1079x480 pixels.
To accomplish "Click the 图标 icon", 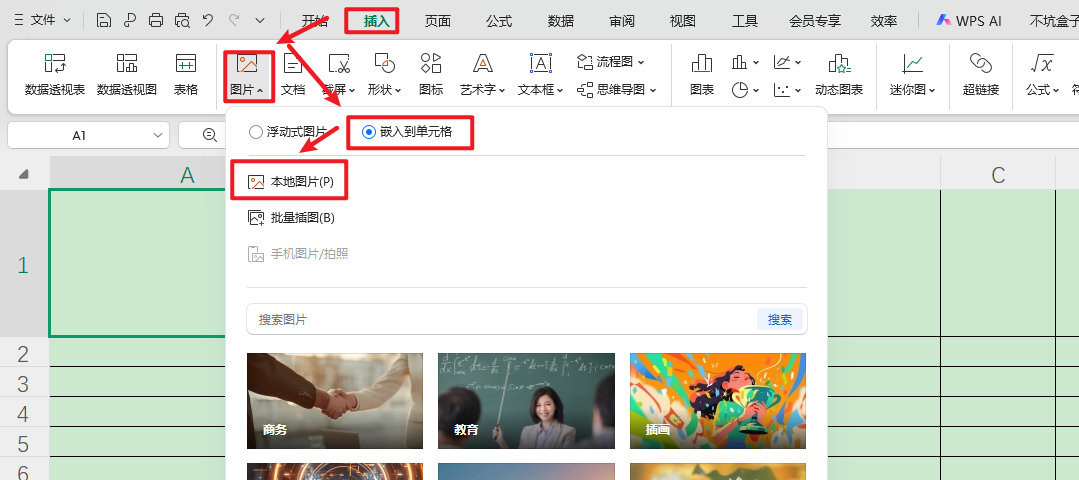I will pos(431,74).
